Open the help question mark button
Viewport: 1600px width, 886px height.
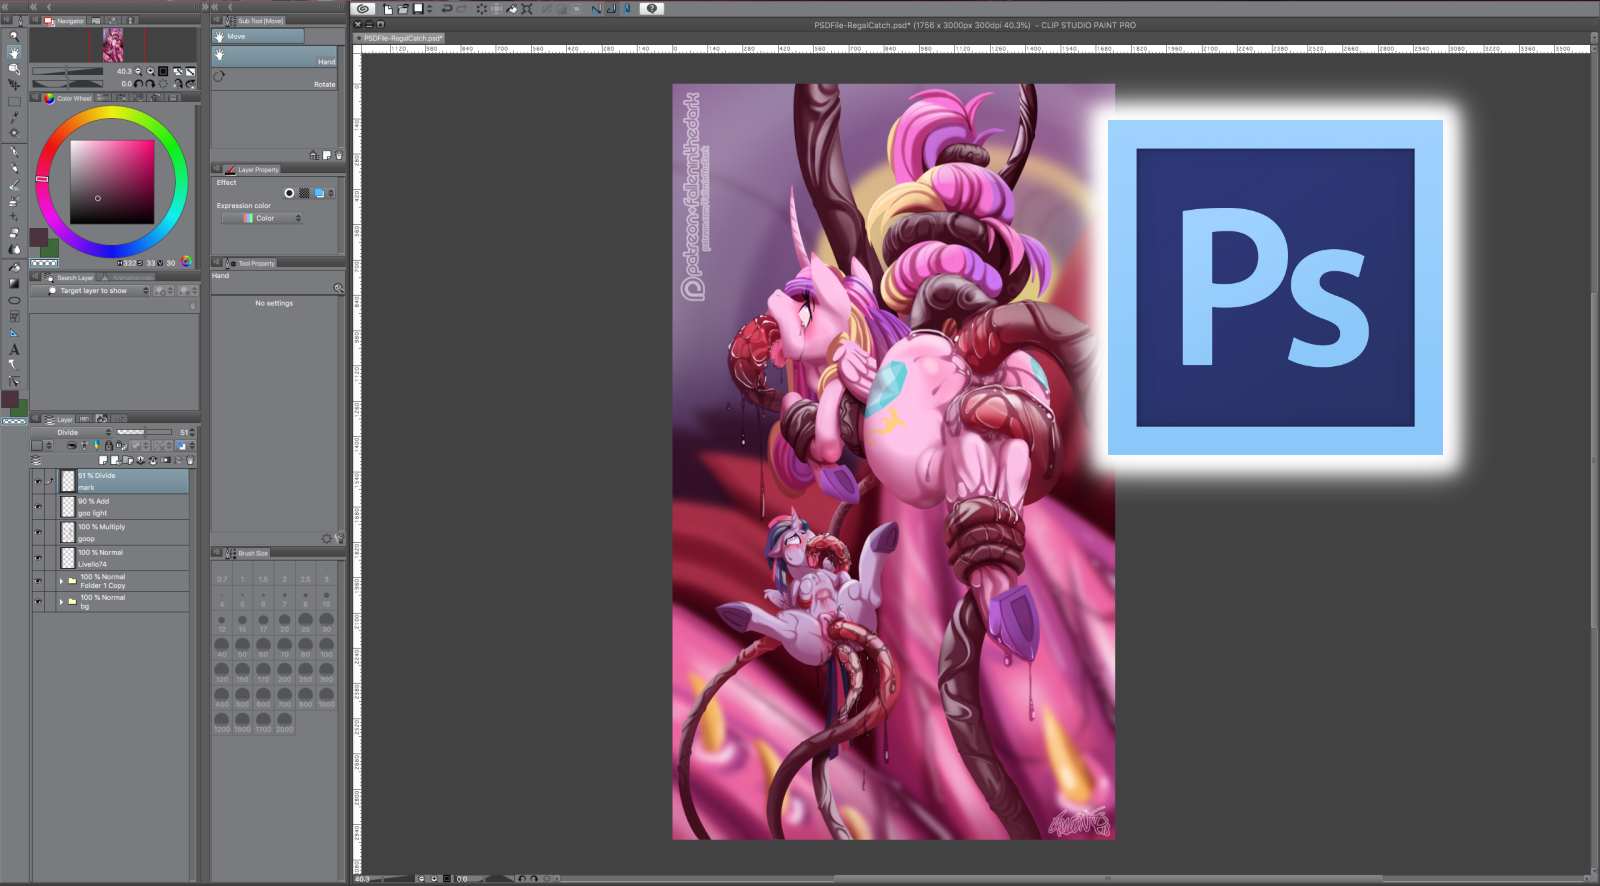pos(651,9)
